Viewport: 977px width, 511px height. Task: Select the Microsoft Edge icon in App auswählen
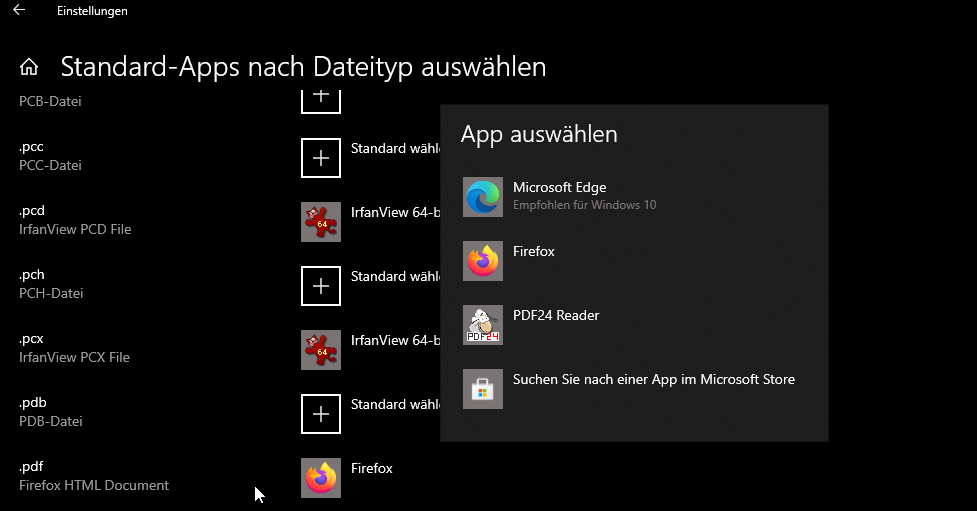(482, 197)
